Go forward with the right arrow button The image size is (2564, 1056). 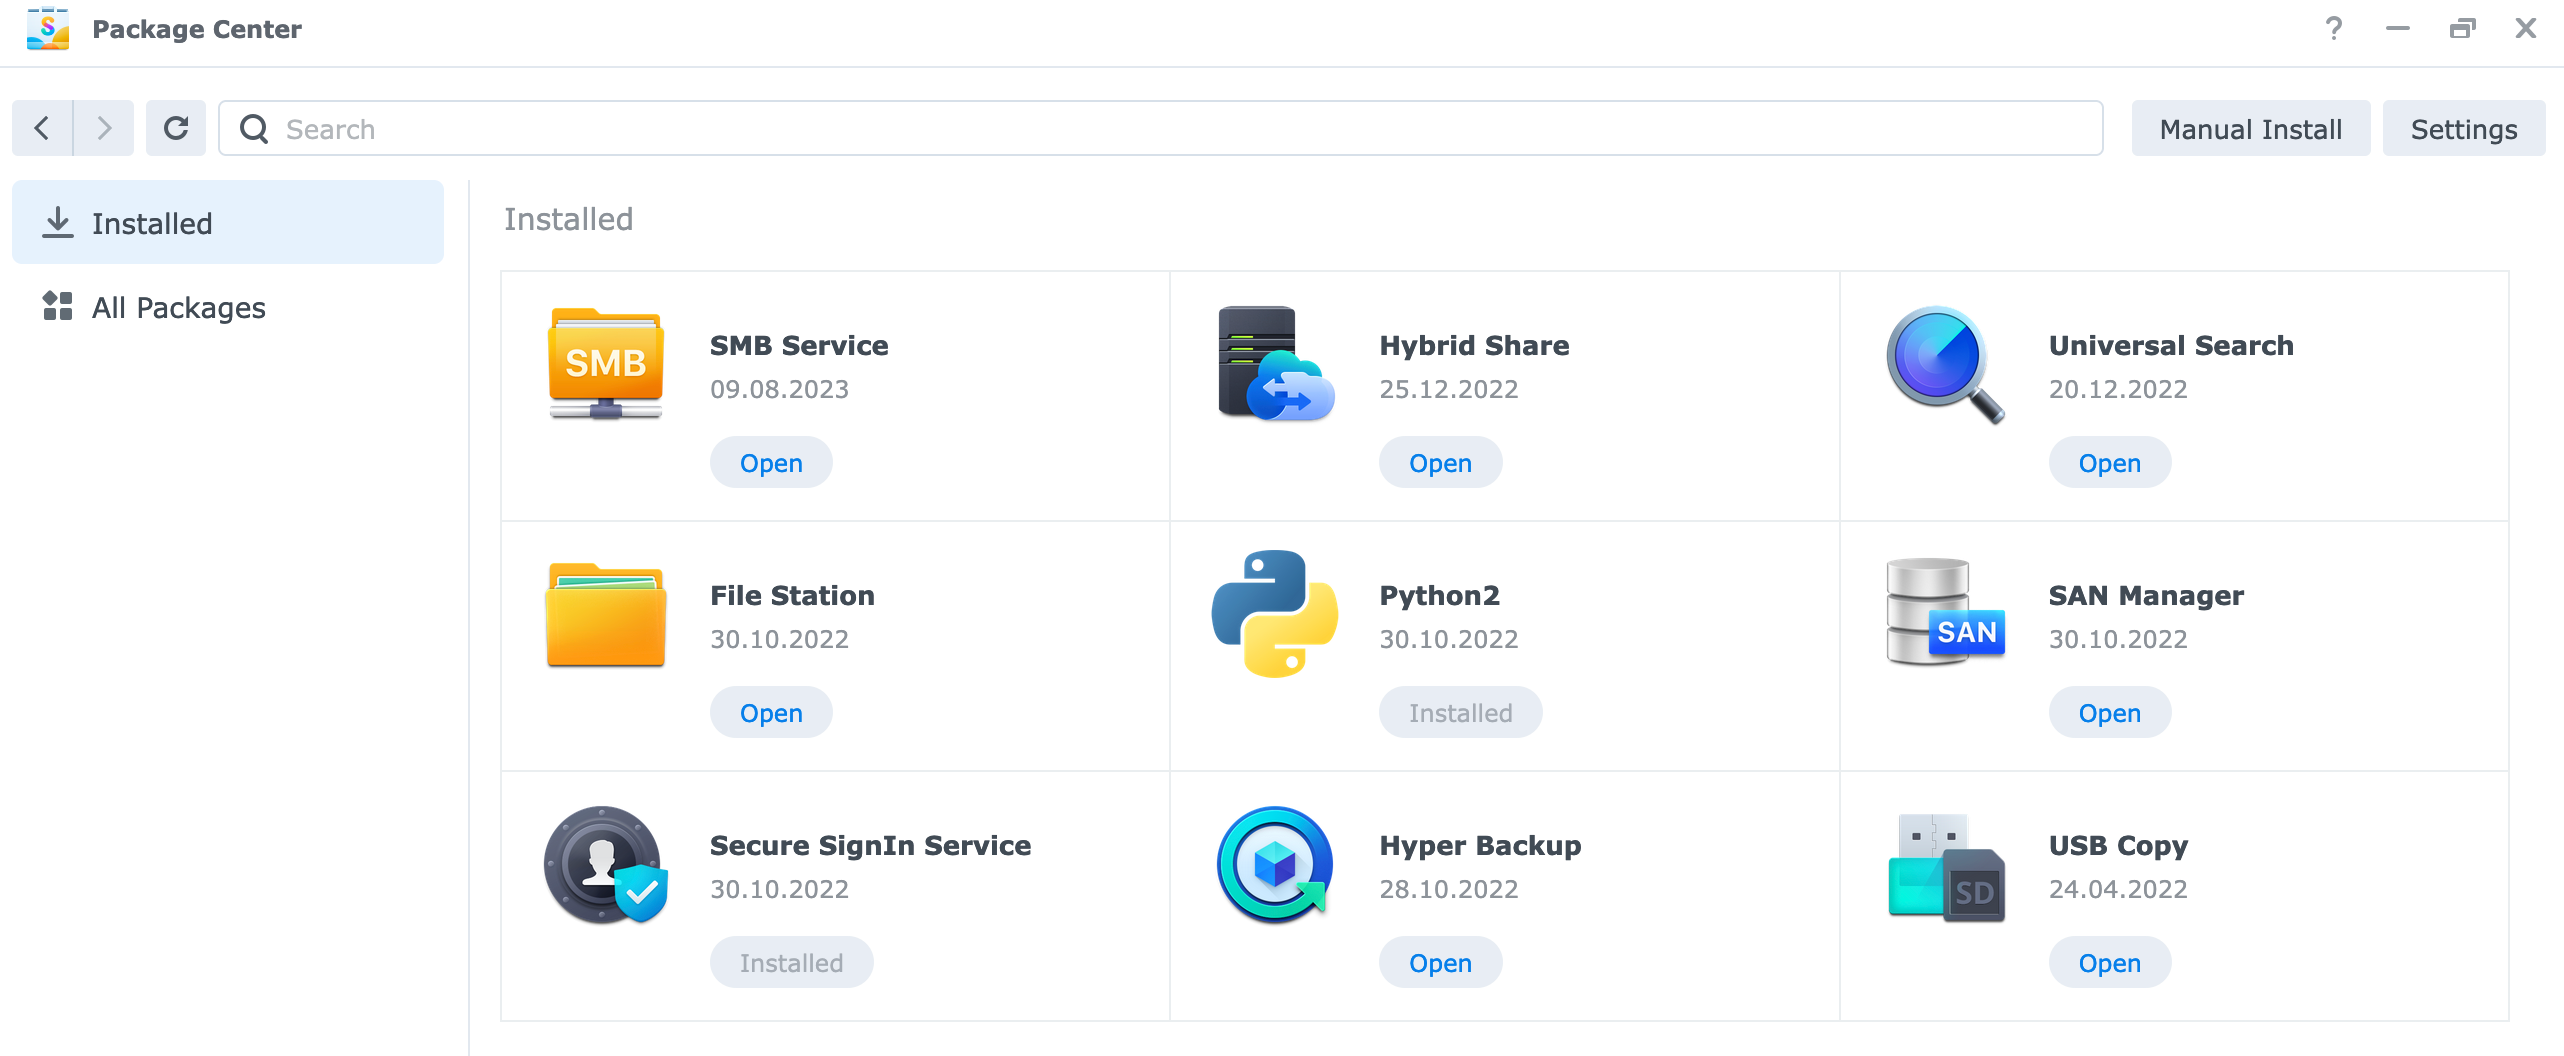coord(104,128)
